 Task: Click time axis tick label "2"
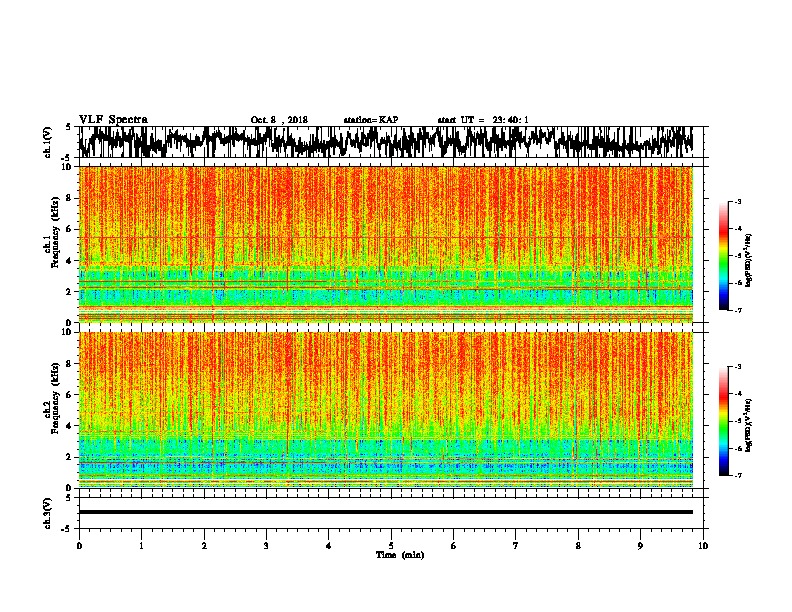click(x=204, y=546)
